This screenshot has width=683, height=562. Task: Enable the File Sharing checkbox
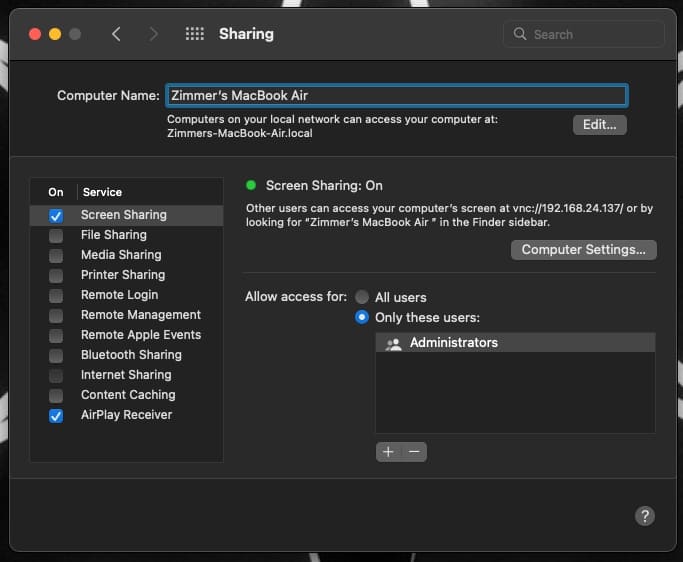click(x=56, y=236)
